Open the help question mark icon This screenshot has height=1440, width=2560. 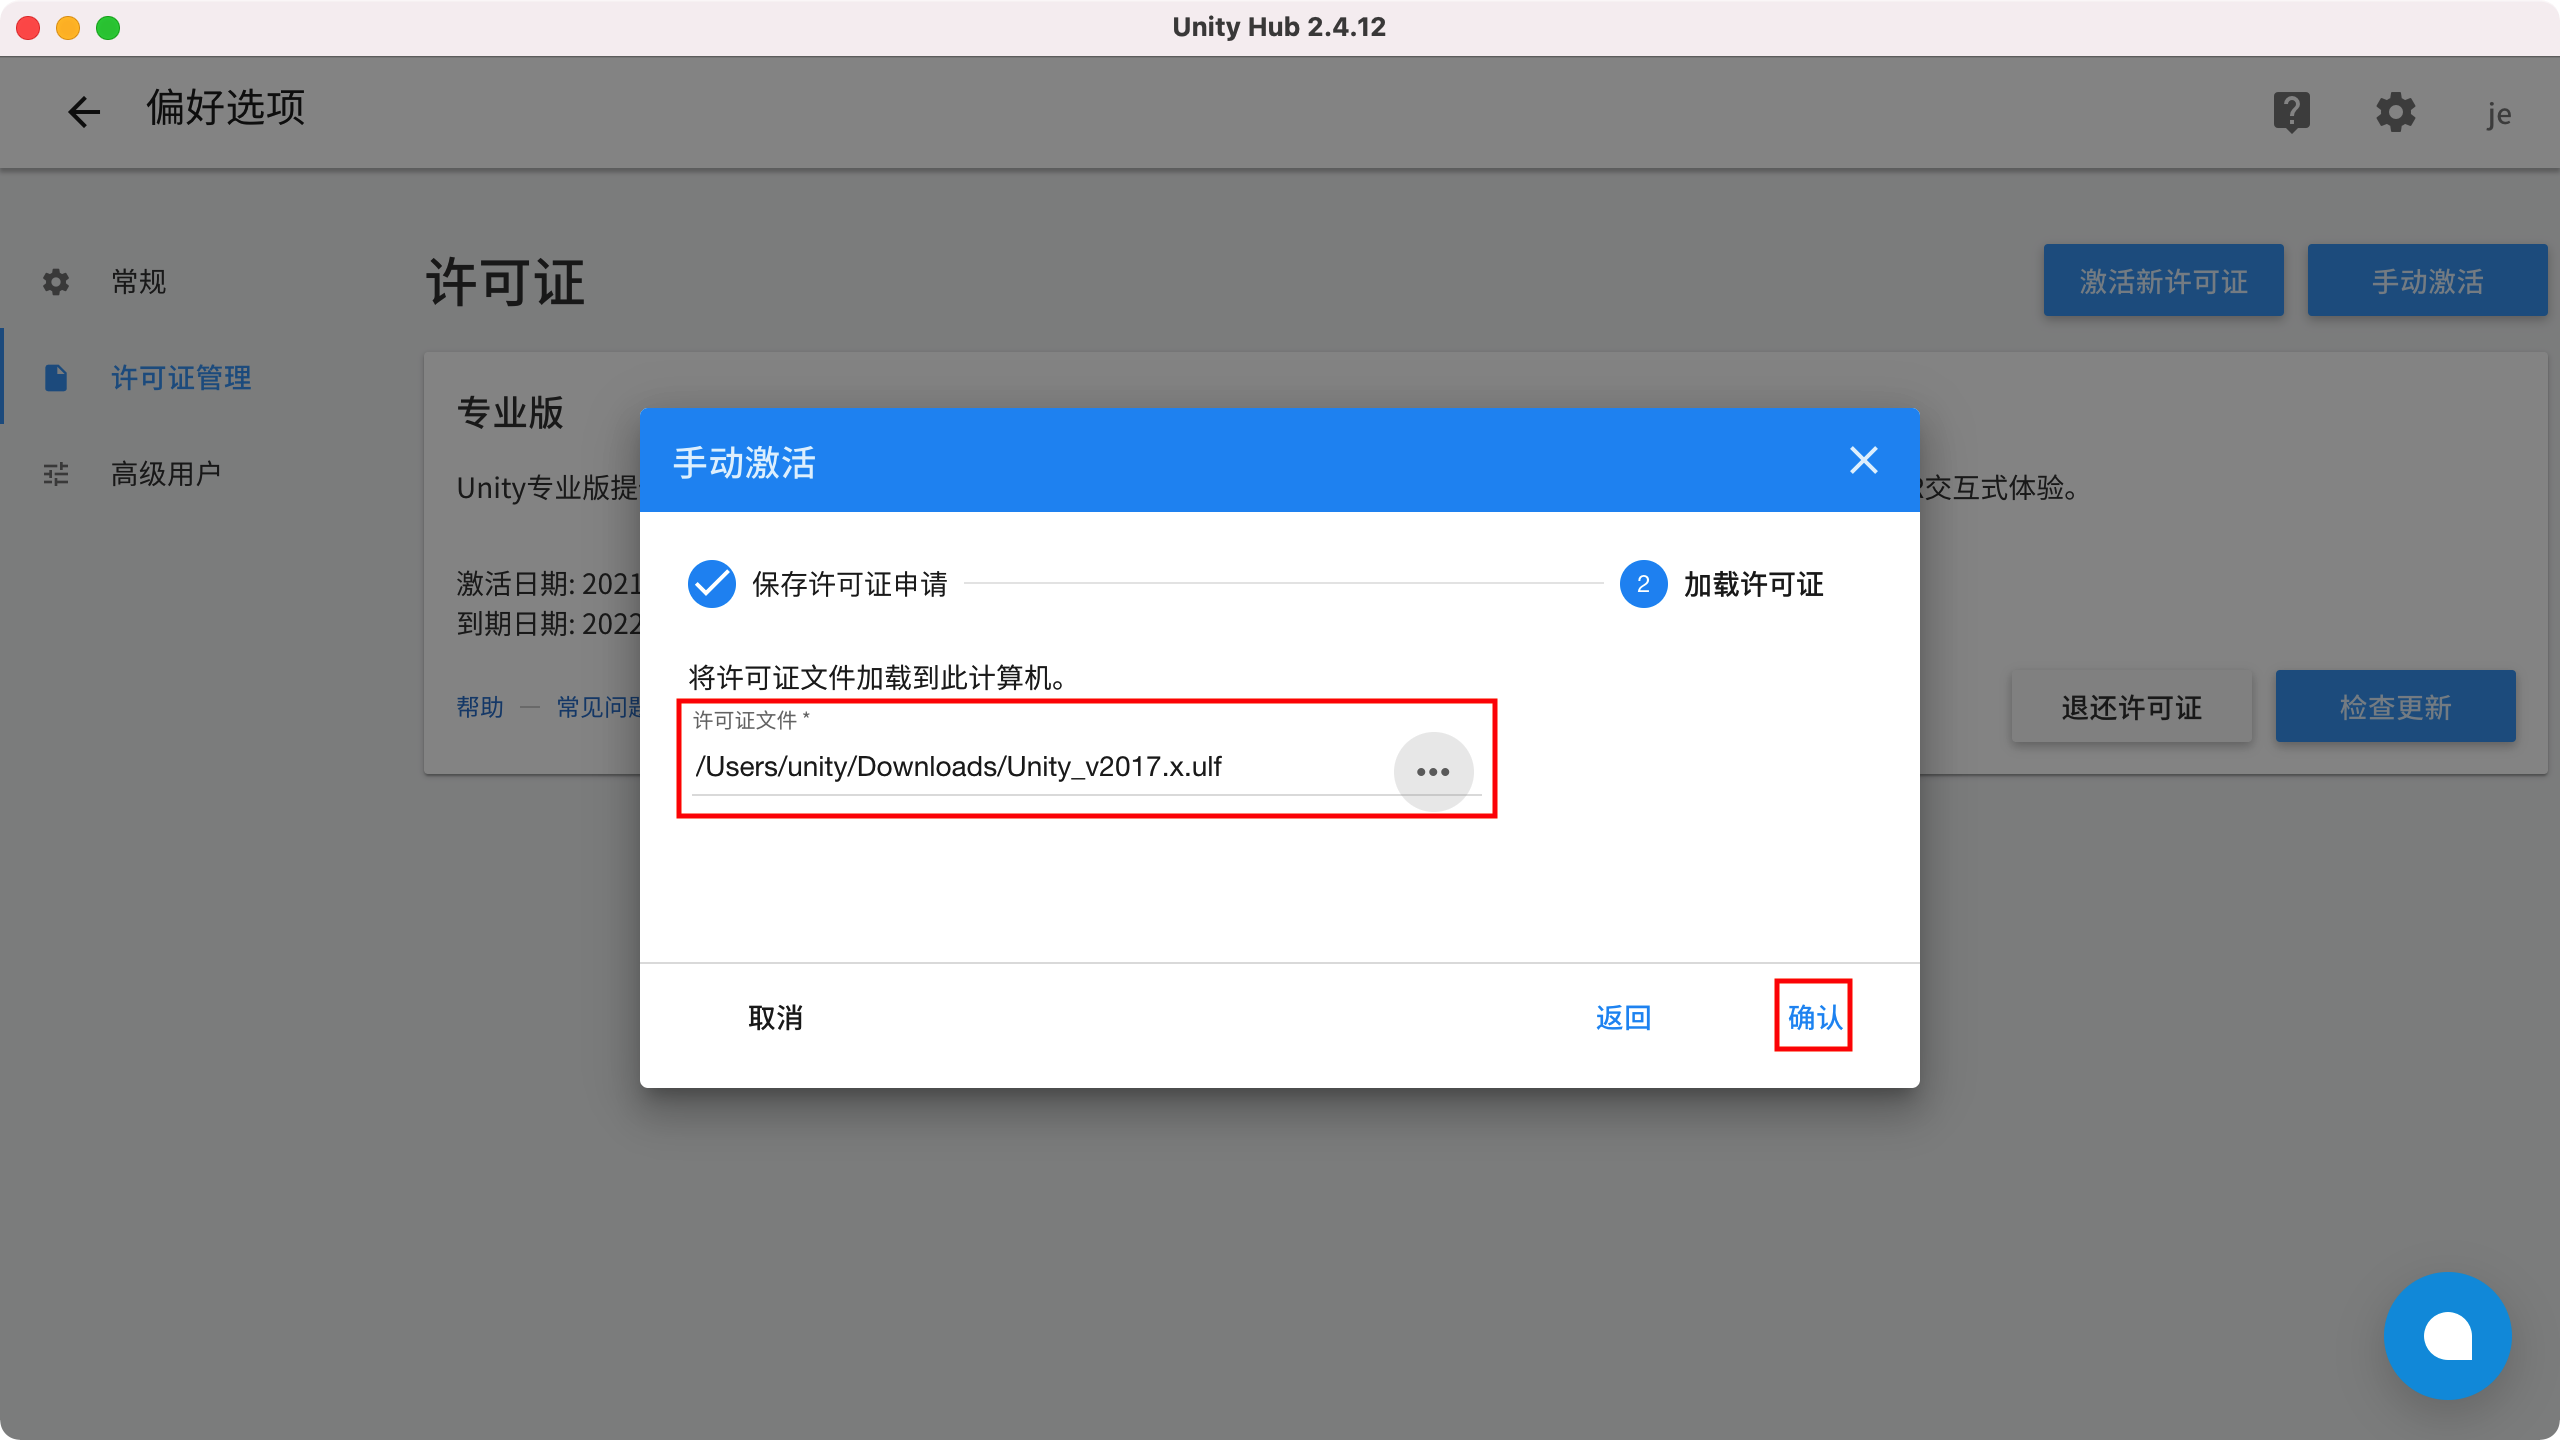pos(2291,112)
